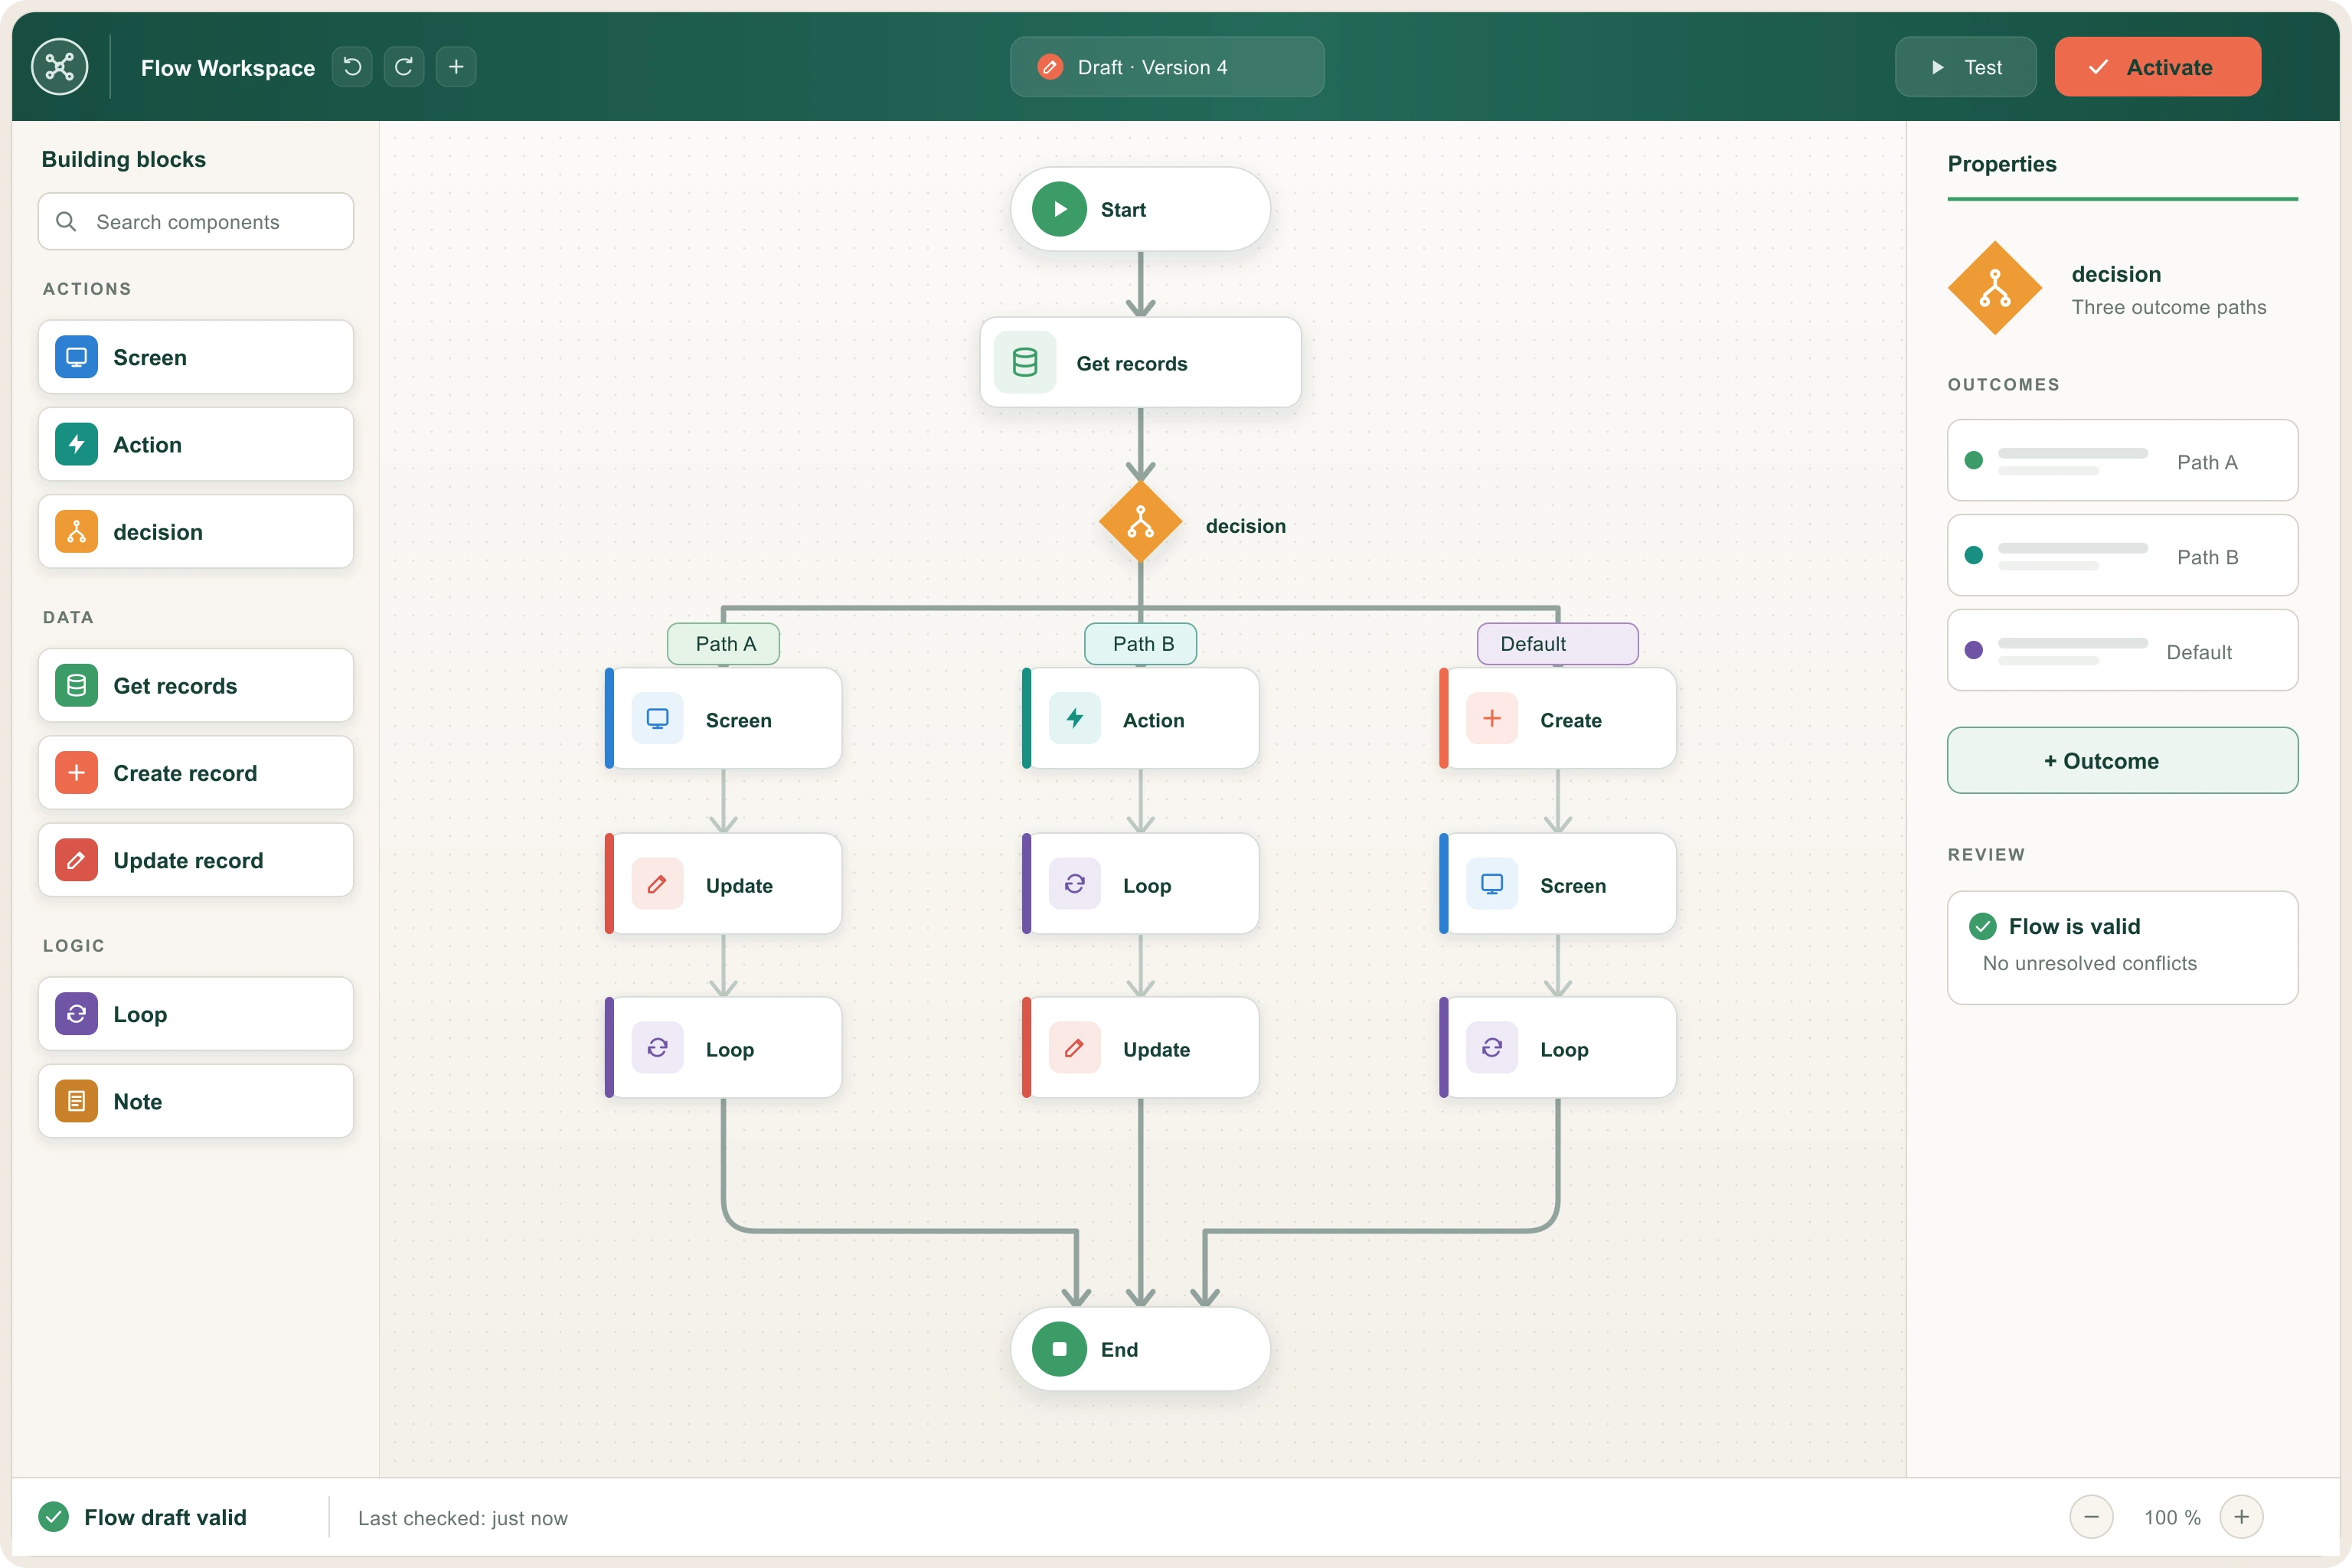Pick the Update record block
Viewport: 2352px width, 1568px height.
click(x=196, y=860)
